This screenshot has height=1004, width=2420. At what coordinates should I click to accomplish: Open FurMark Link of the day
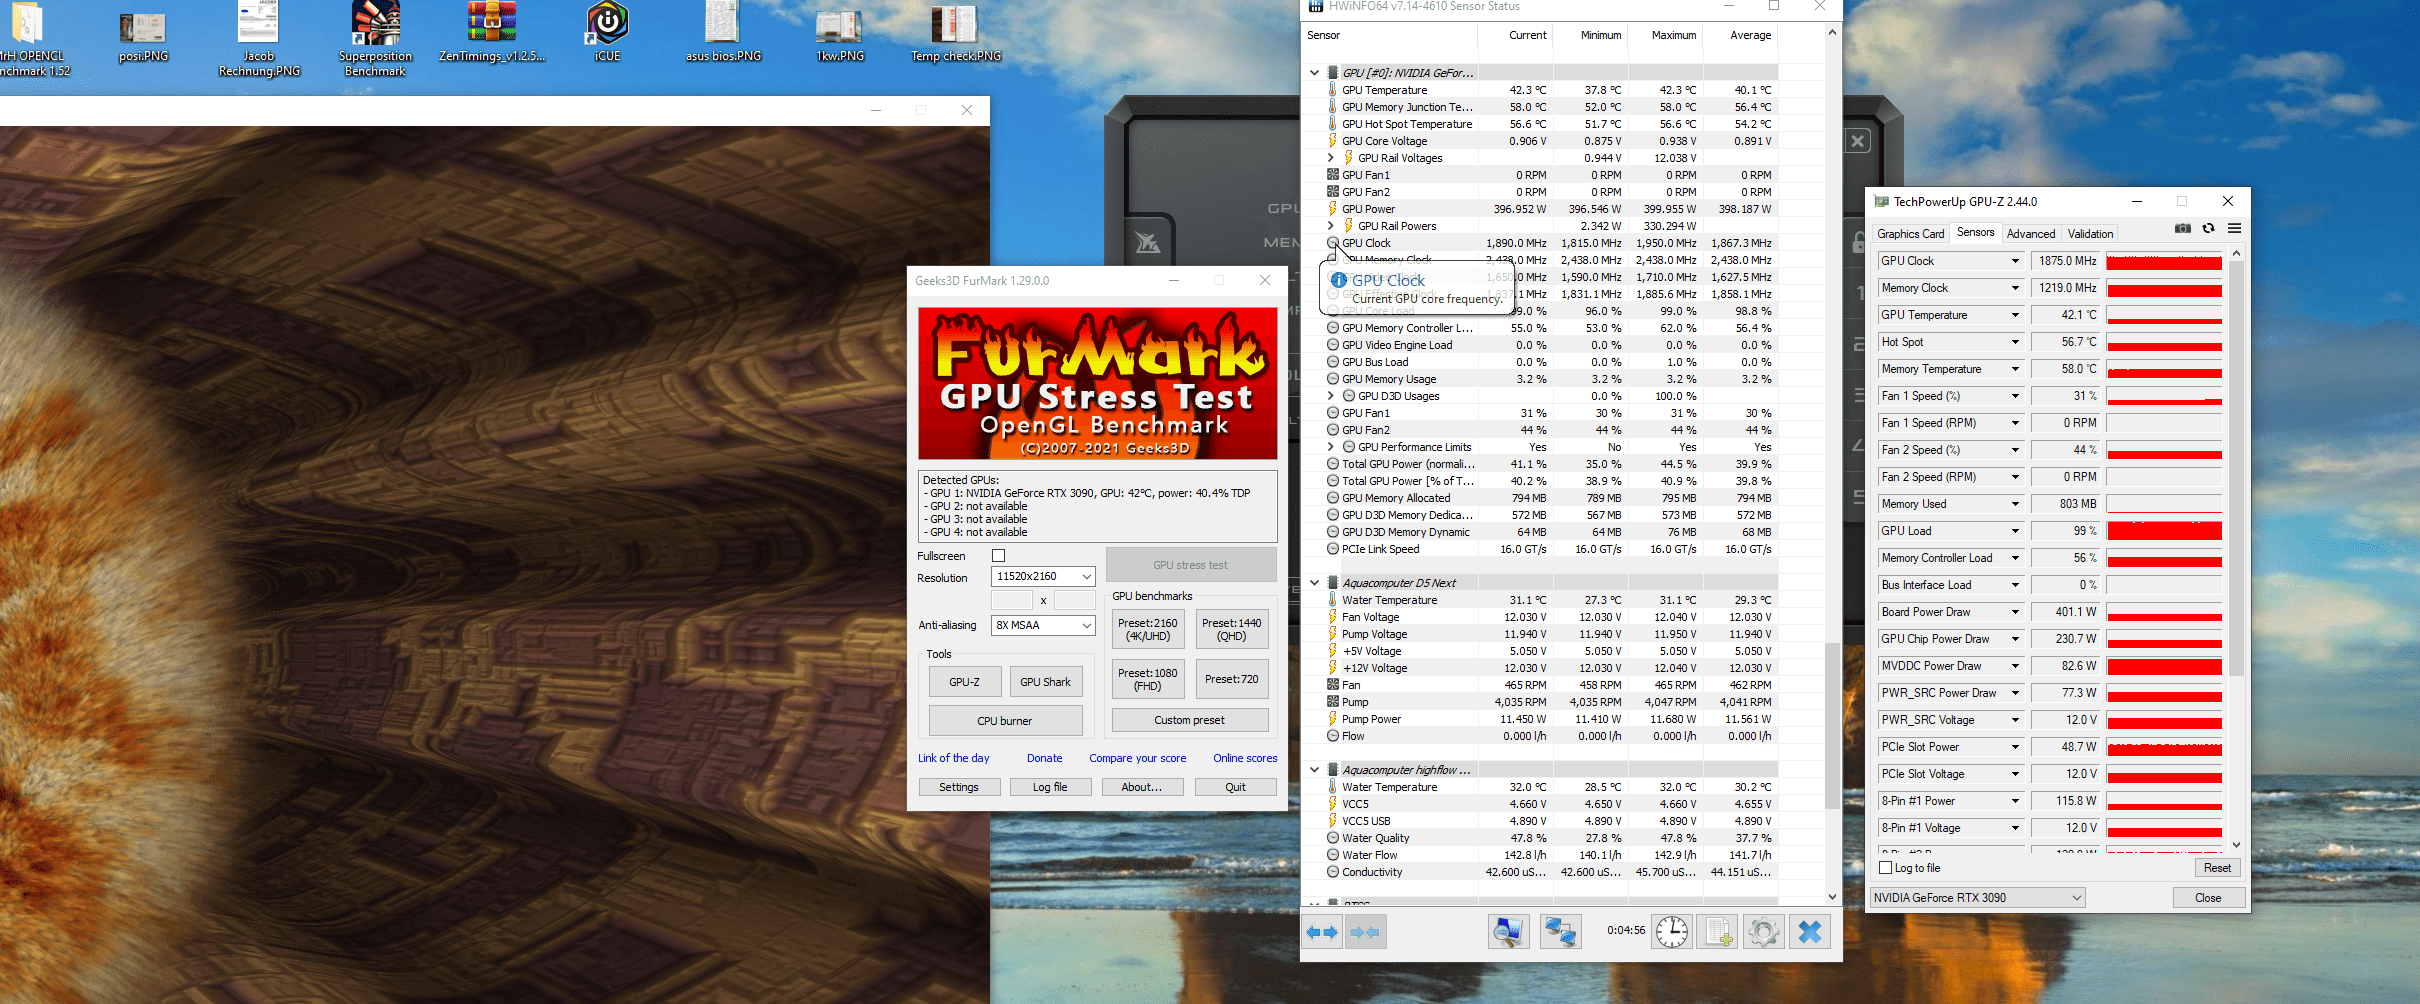pyautogui.click(x=953, y=758)
